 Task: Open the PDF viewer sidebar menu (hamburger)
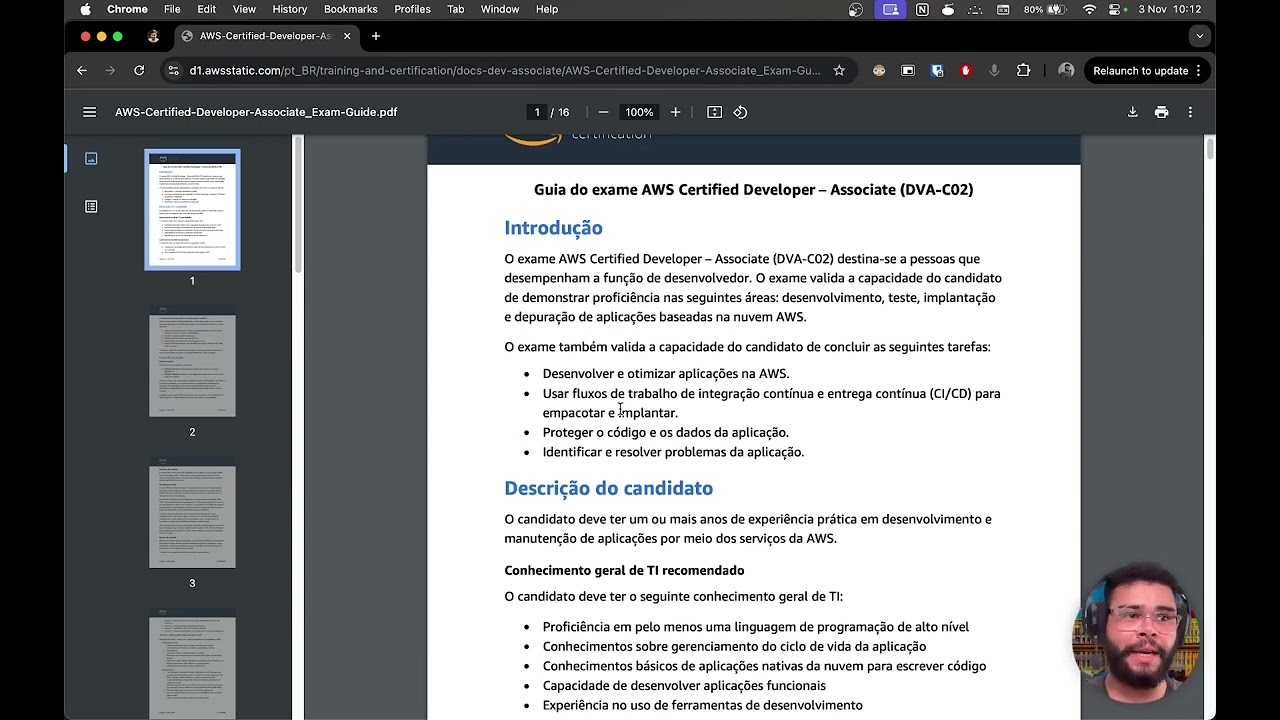click(x=90, y=112)
